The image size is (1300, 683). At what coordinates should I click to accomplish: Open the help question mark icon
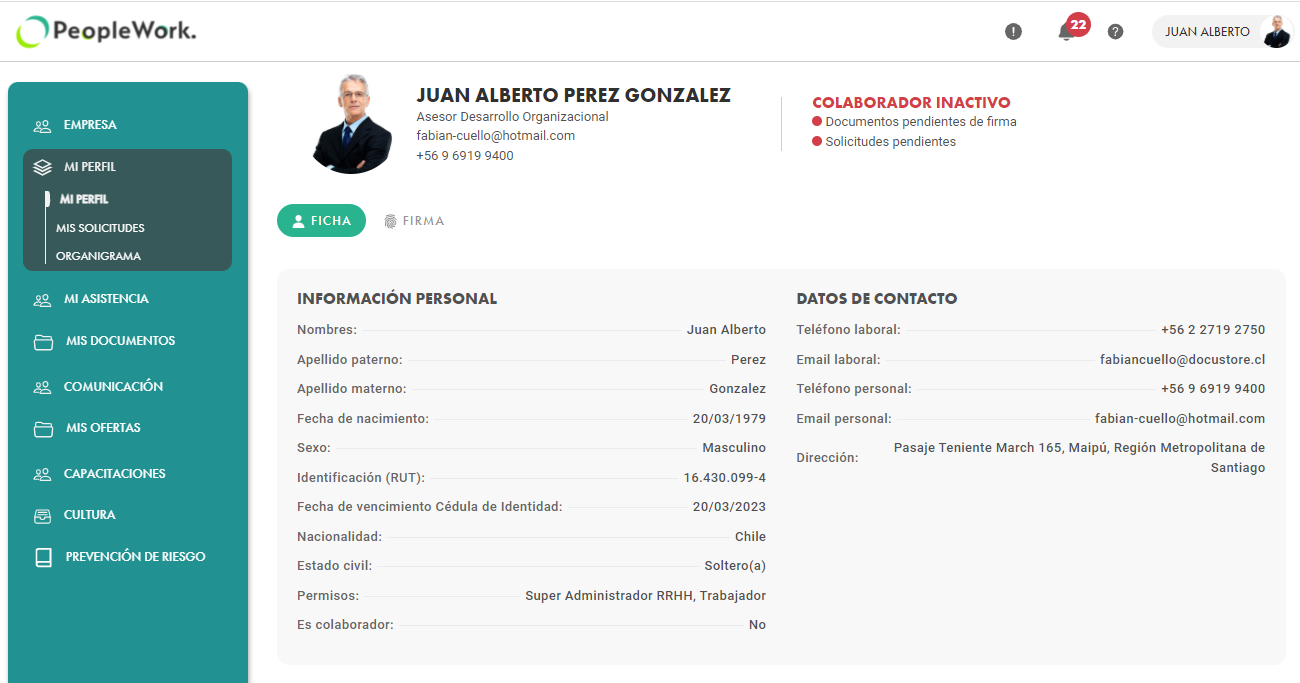tap(1116, 32)
